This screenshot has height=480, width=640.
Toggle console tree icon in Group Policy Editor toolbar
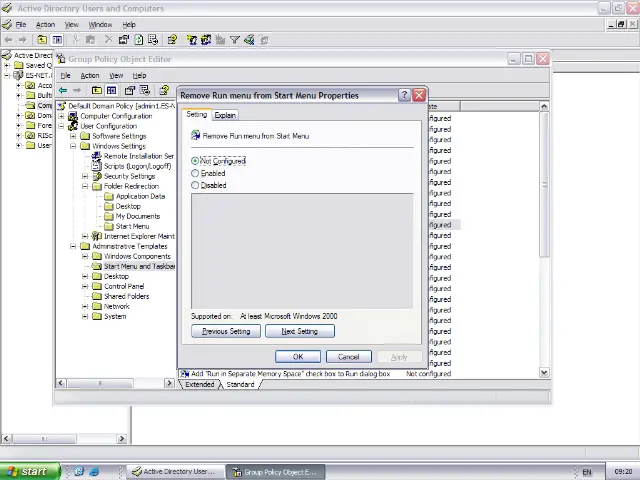(x=111, y=90)
